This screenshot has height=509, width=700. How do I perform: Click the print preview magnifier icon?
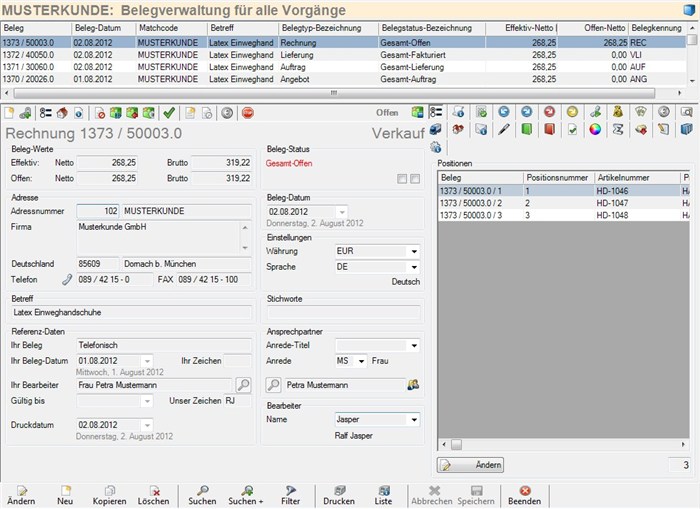point(687,112)
